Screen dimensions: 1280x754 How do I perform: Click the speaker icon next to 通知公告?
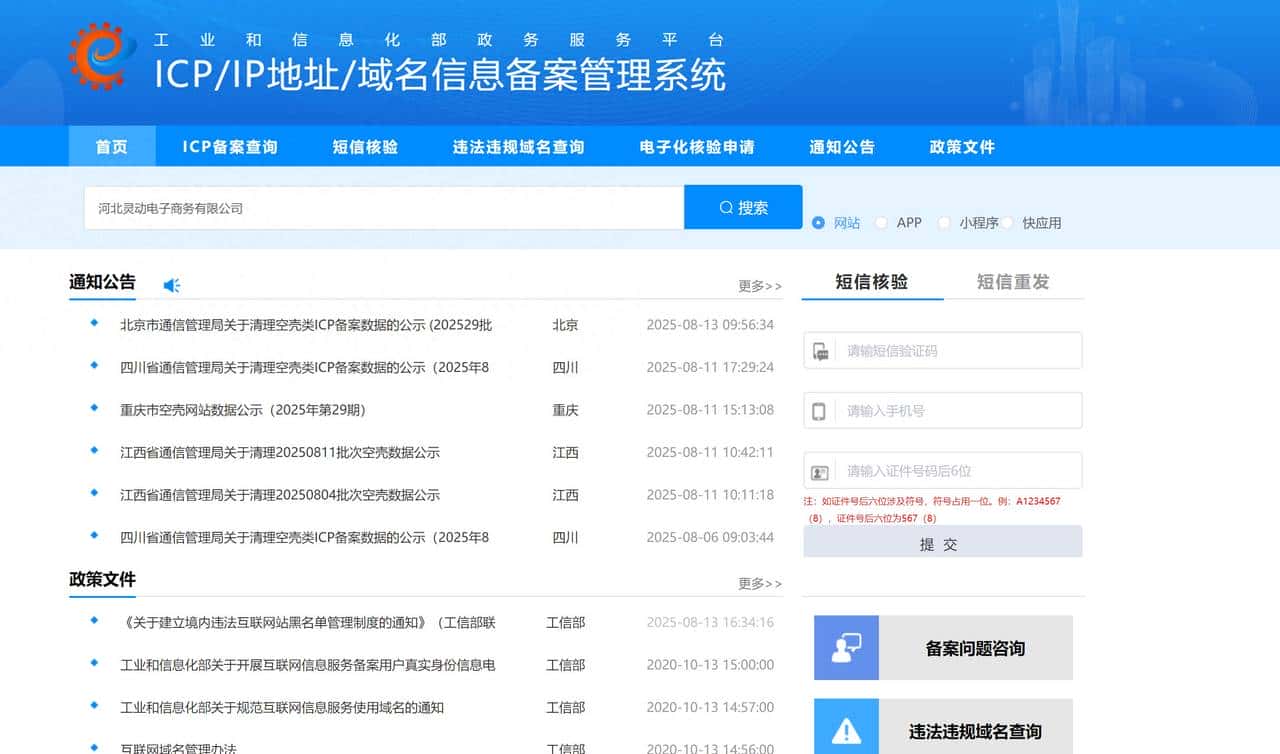[x=171, y=284]
